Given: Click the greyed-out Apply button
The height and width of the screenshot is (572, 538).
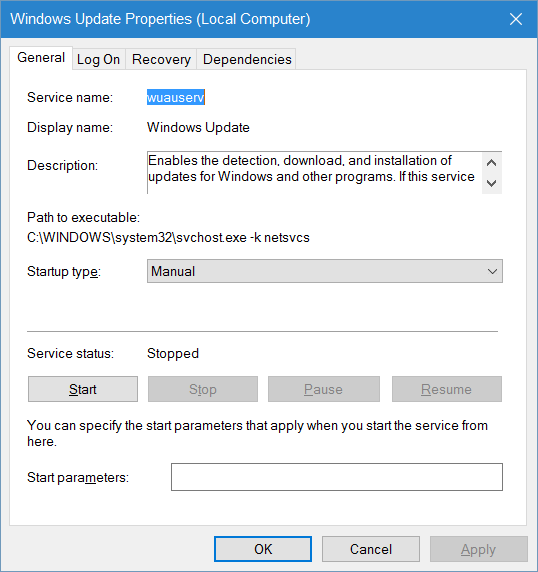Looking at the screenshot, I should point(479,549).
